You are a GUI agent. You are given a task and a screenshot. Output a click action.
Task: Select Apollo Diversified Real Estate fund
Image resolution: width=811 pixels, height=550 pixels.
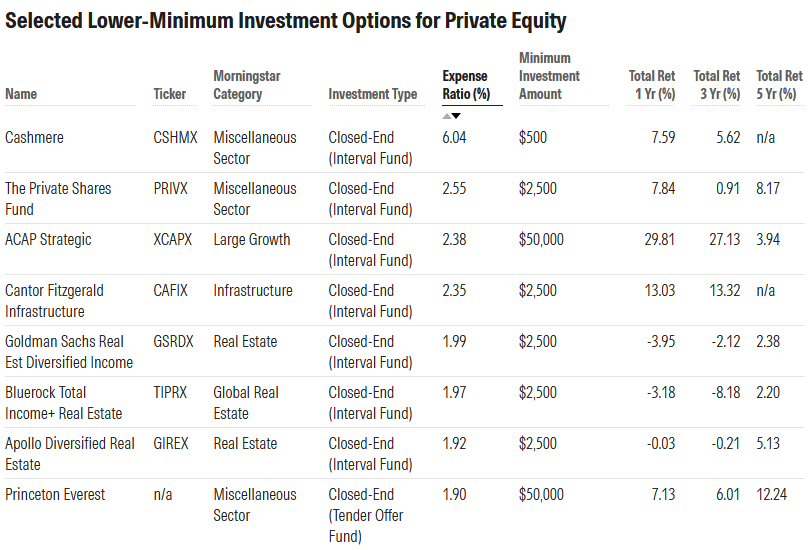pyautogui.click(x=69, y=454)
